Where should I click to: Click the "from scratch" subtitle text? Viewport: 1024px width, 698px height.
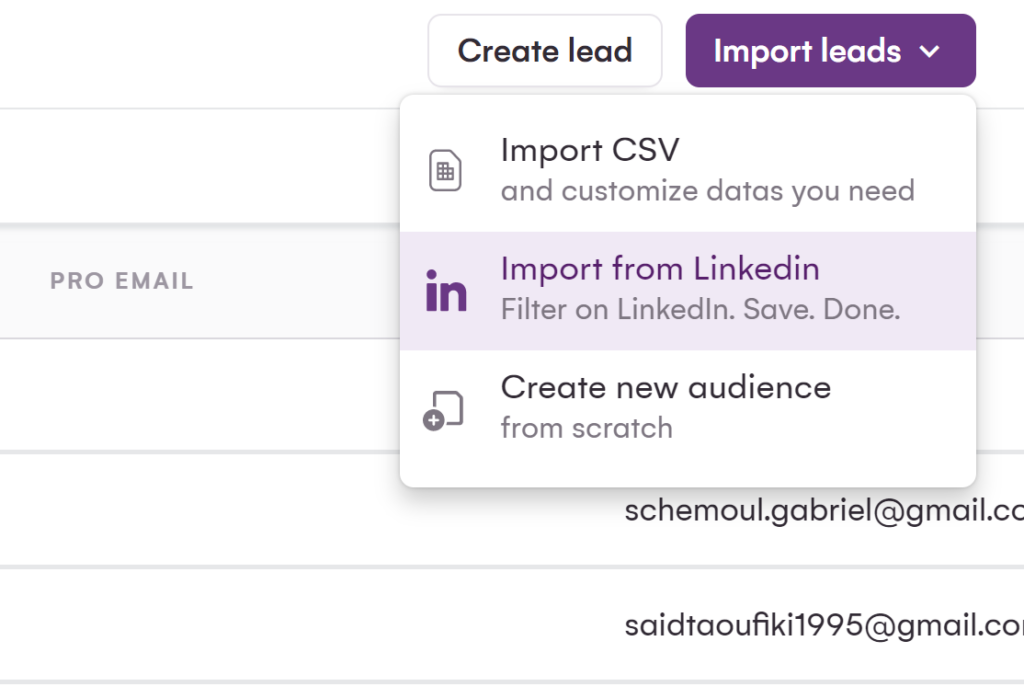[x=586, y=428]
